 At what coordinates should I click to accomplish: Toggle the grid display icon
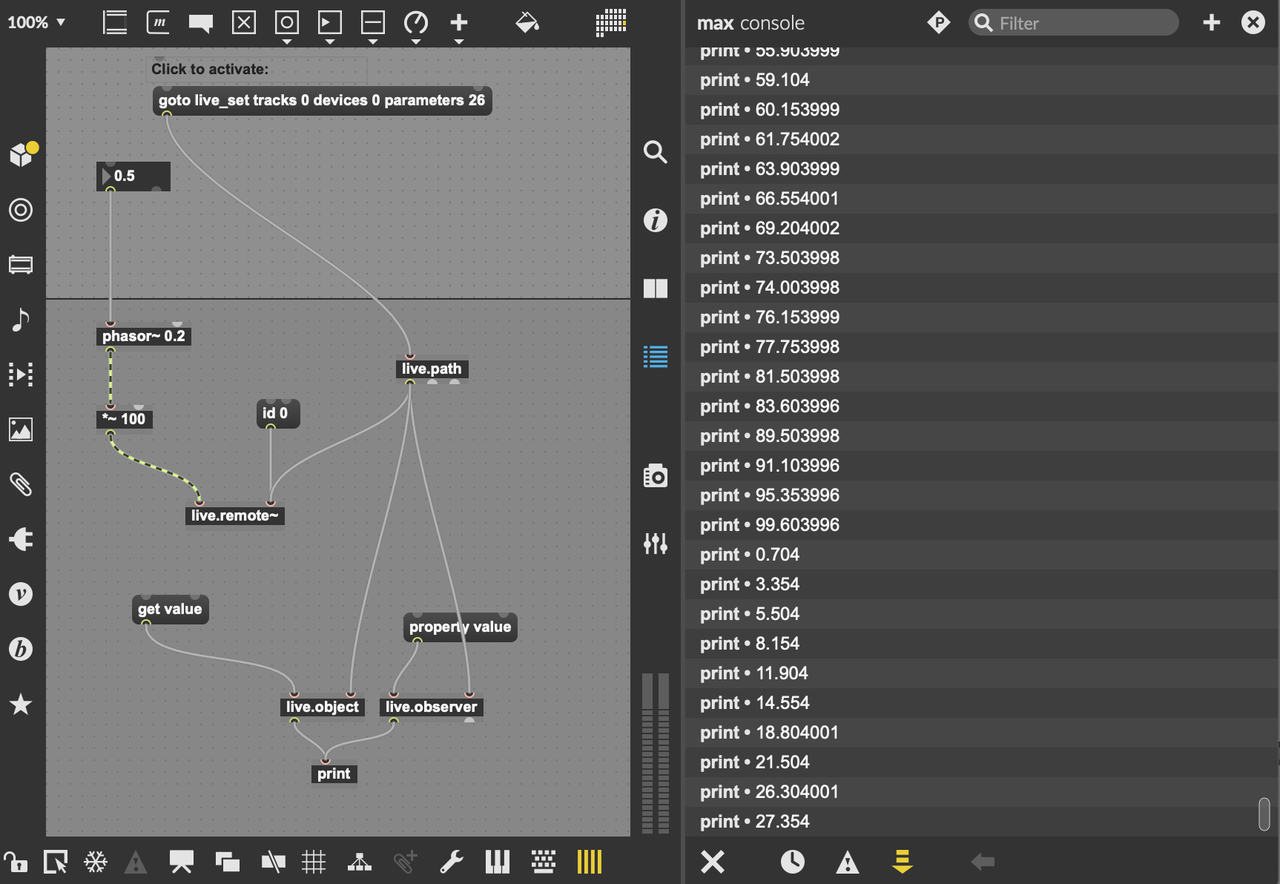coord(314,861)
